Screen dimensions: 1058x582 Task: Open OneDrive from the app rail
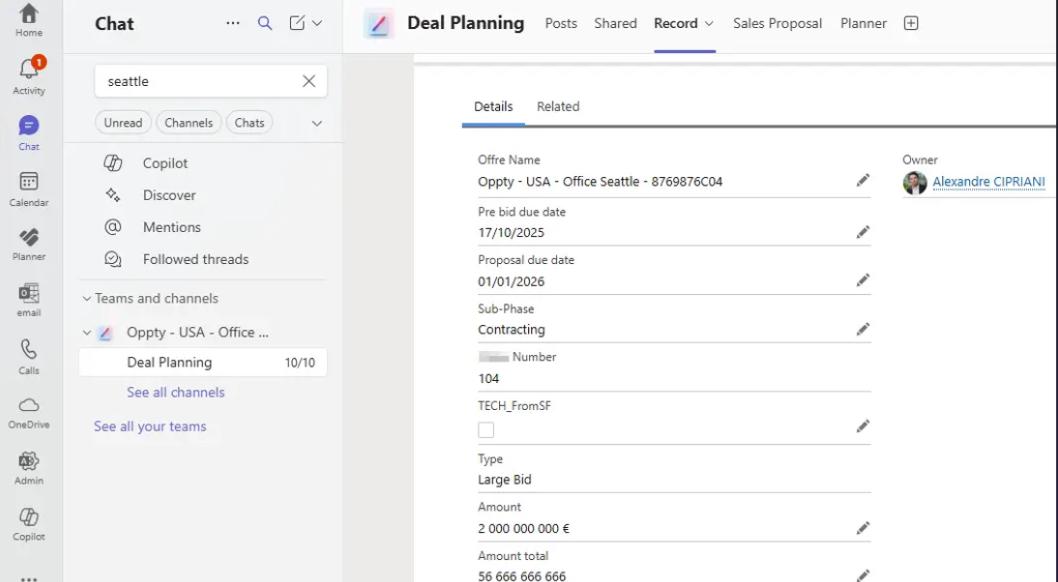[x=29, y=411]
